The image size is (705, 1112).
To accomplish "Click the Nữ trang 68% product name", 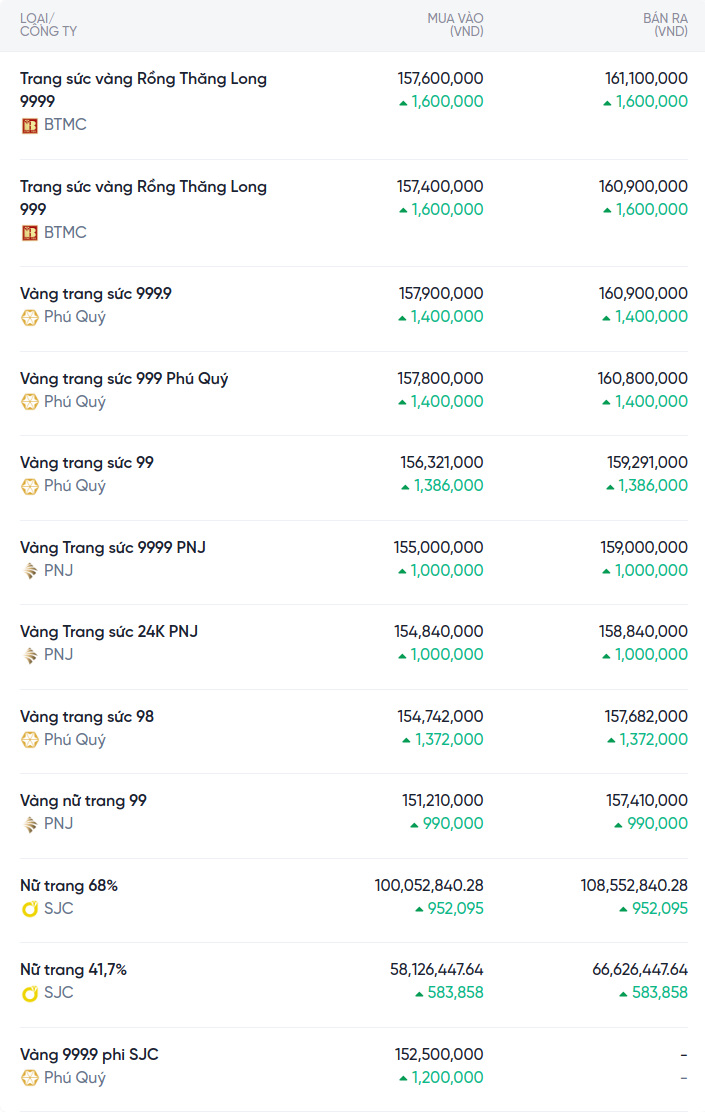I will (x=69, y=886).
